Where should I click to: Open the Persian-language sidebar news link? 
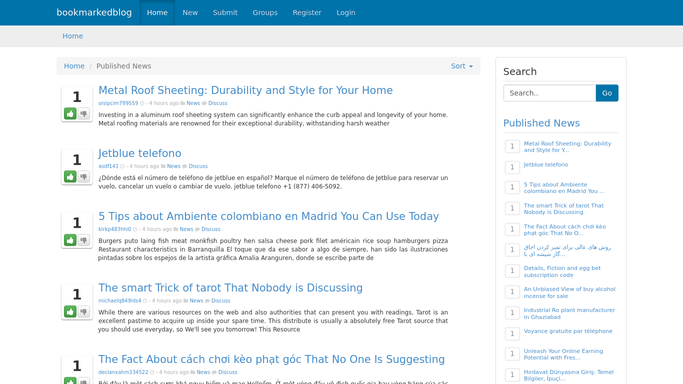[x=567, y=250]
